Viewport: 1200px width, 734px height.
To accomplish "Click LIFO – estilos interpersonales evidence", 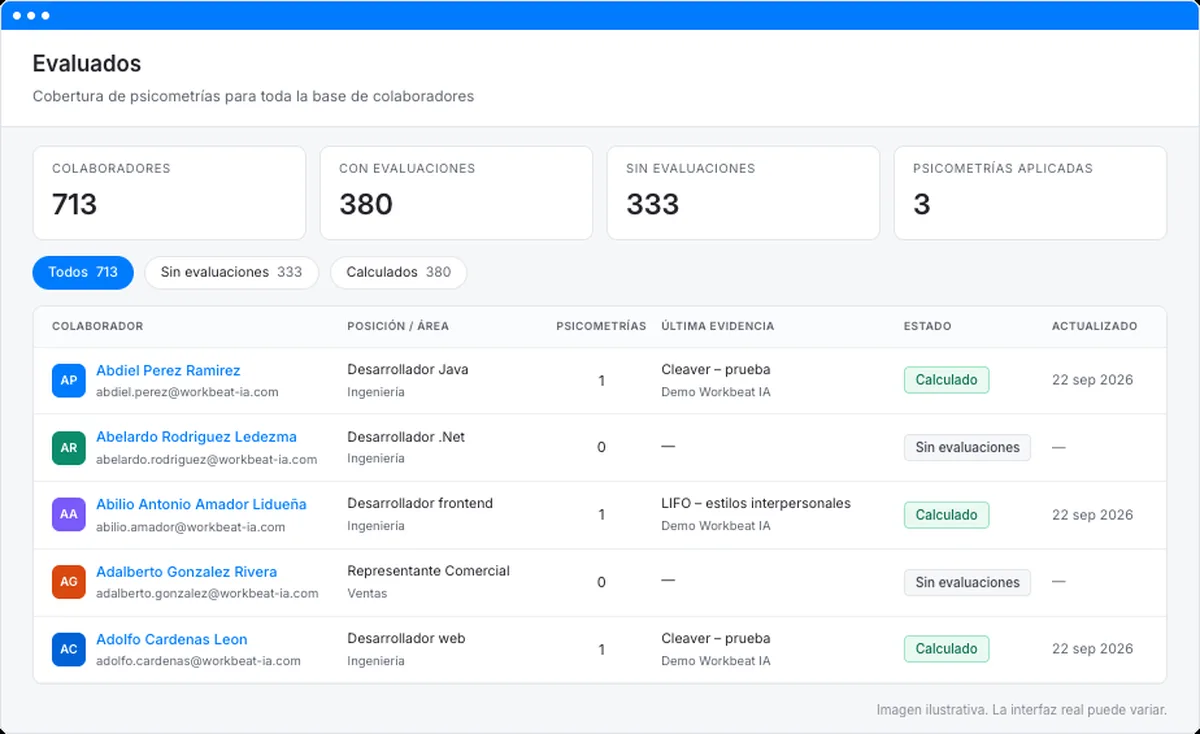I will pos(756,503).
